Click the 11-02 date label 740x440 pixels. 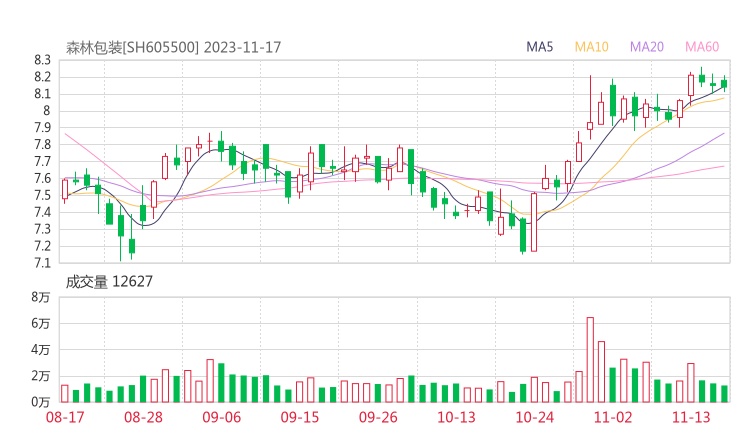point(613,417)
